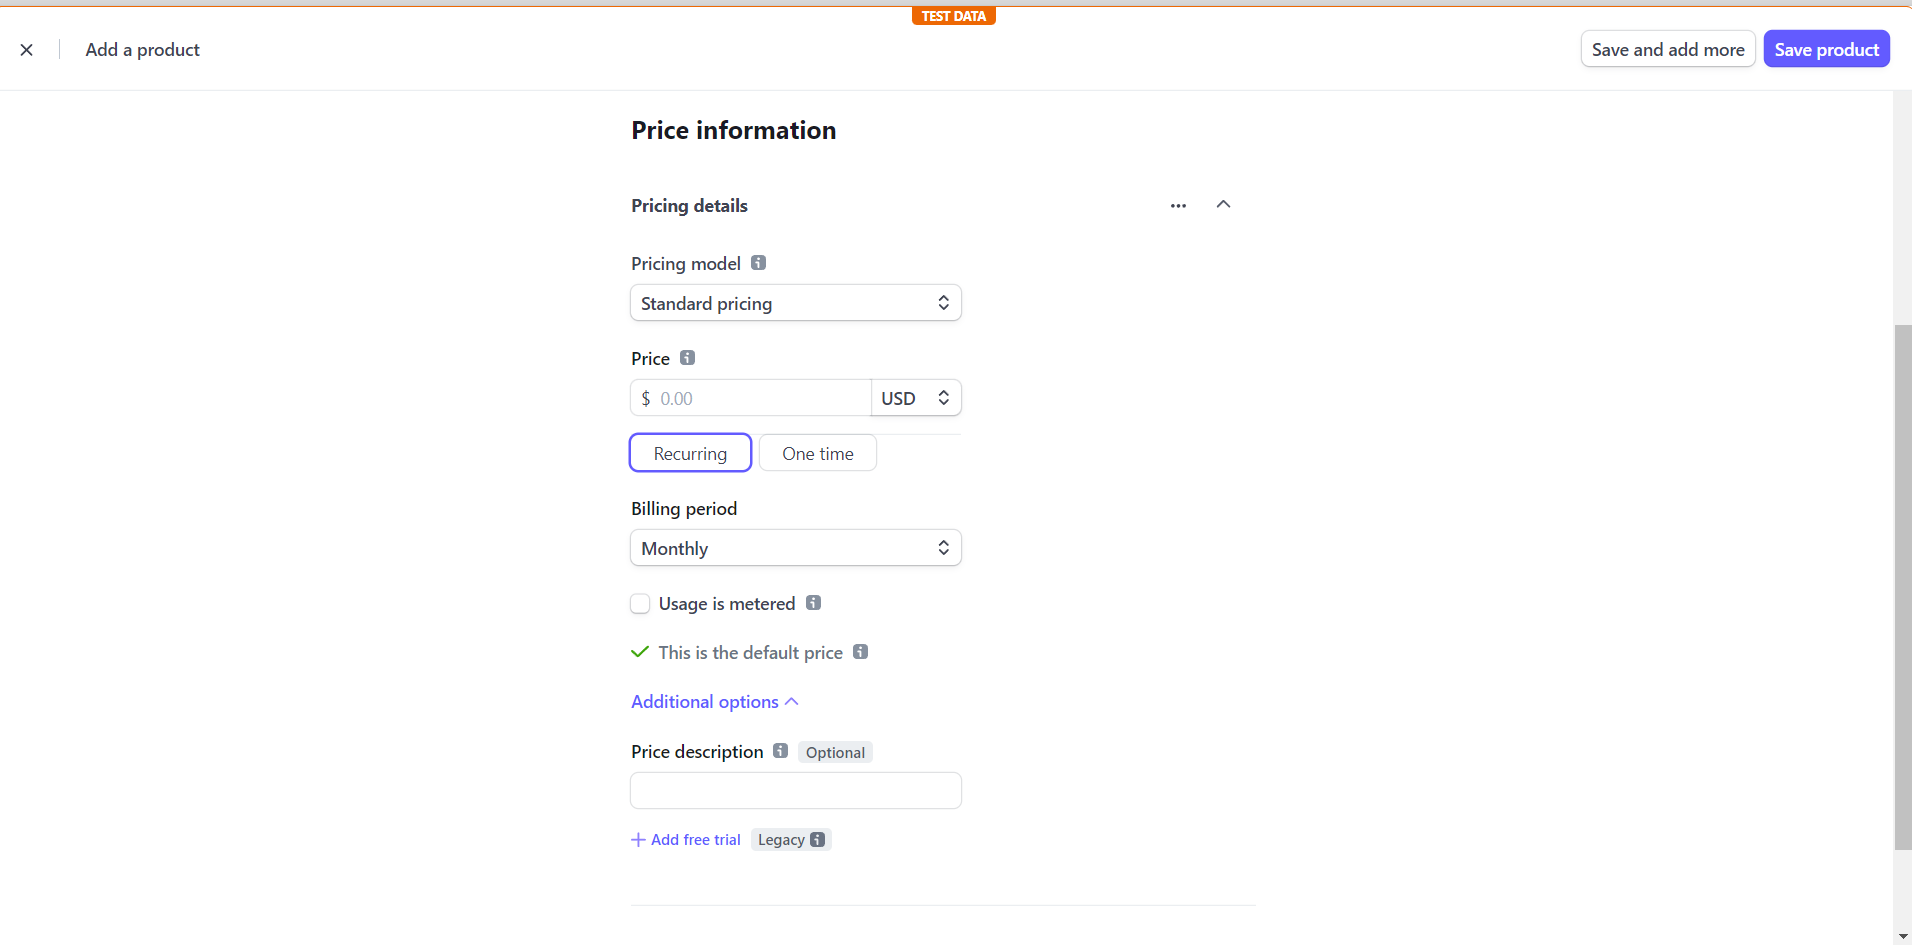Open the USD currency selector
The image size is (1912, 945).
[915, 398]
